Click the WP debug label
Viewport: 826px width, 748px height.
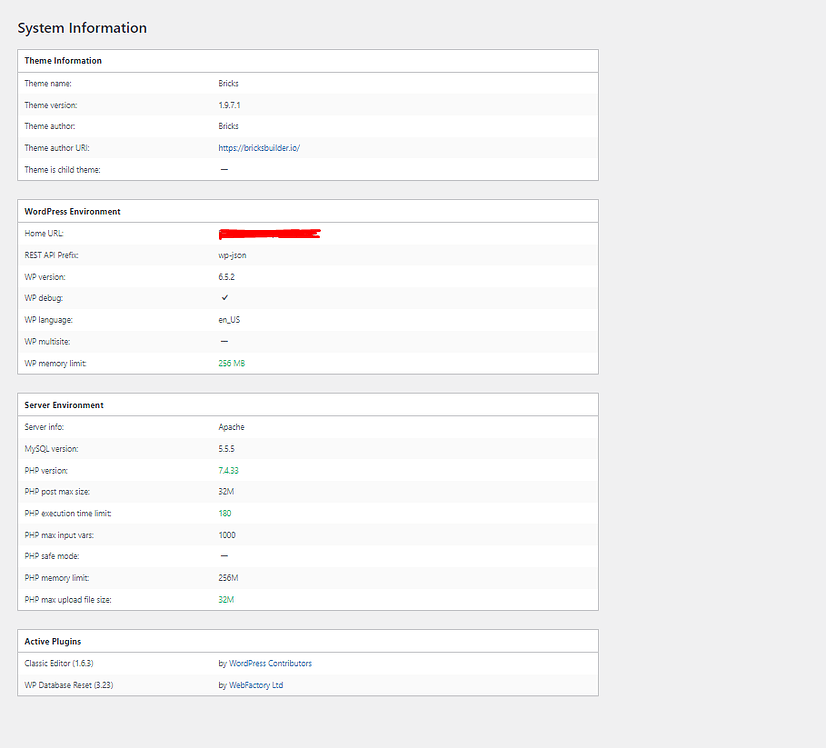pyautogui.click(x=44, y=298)
